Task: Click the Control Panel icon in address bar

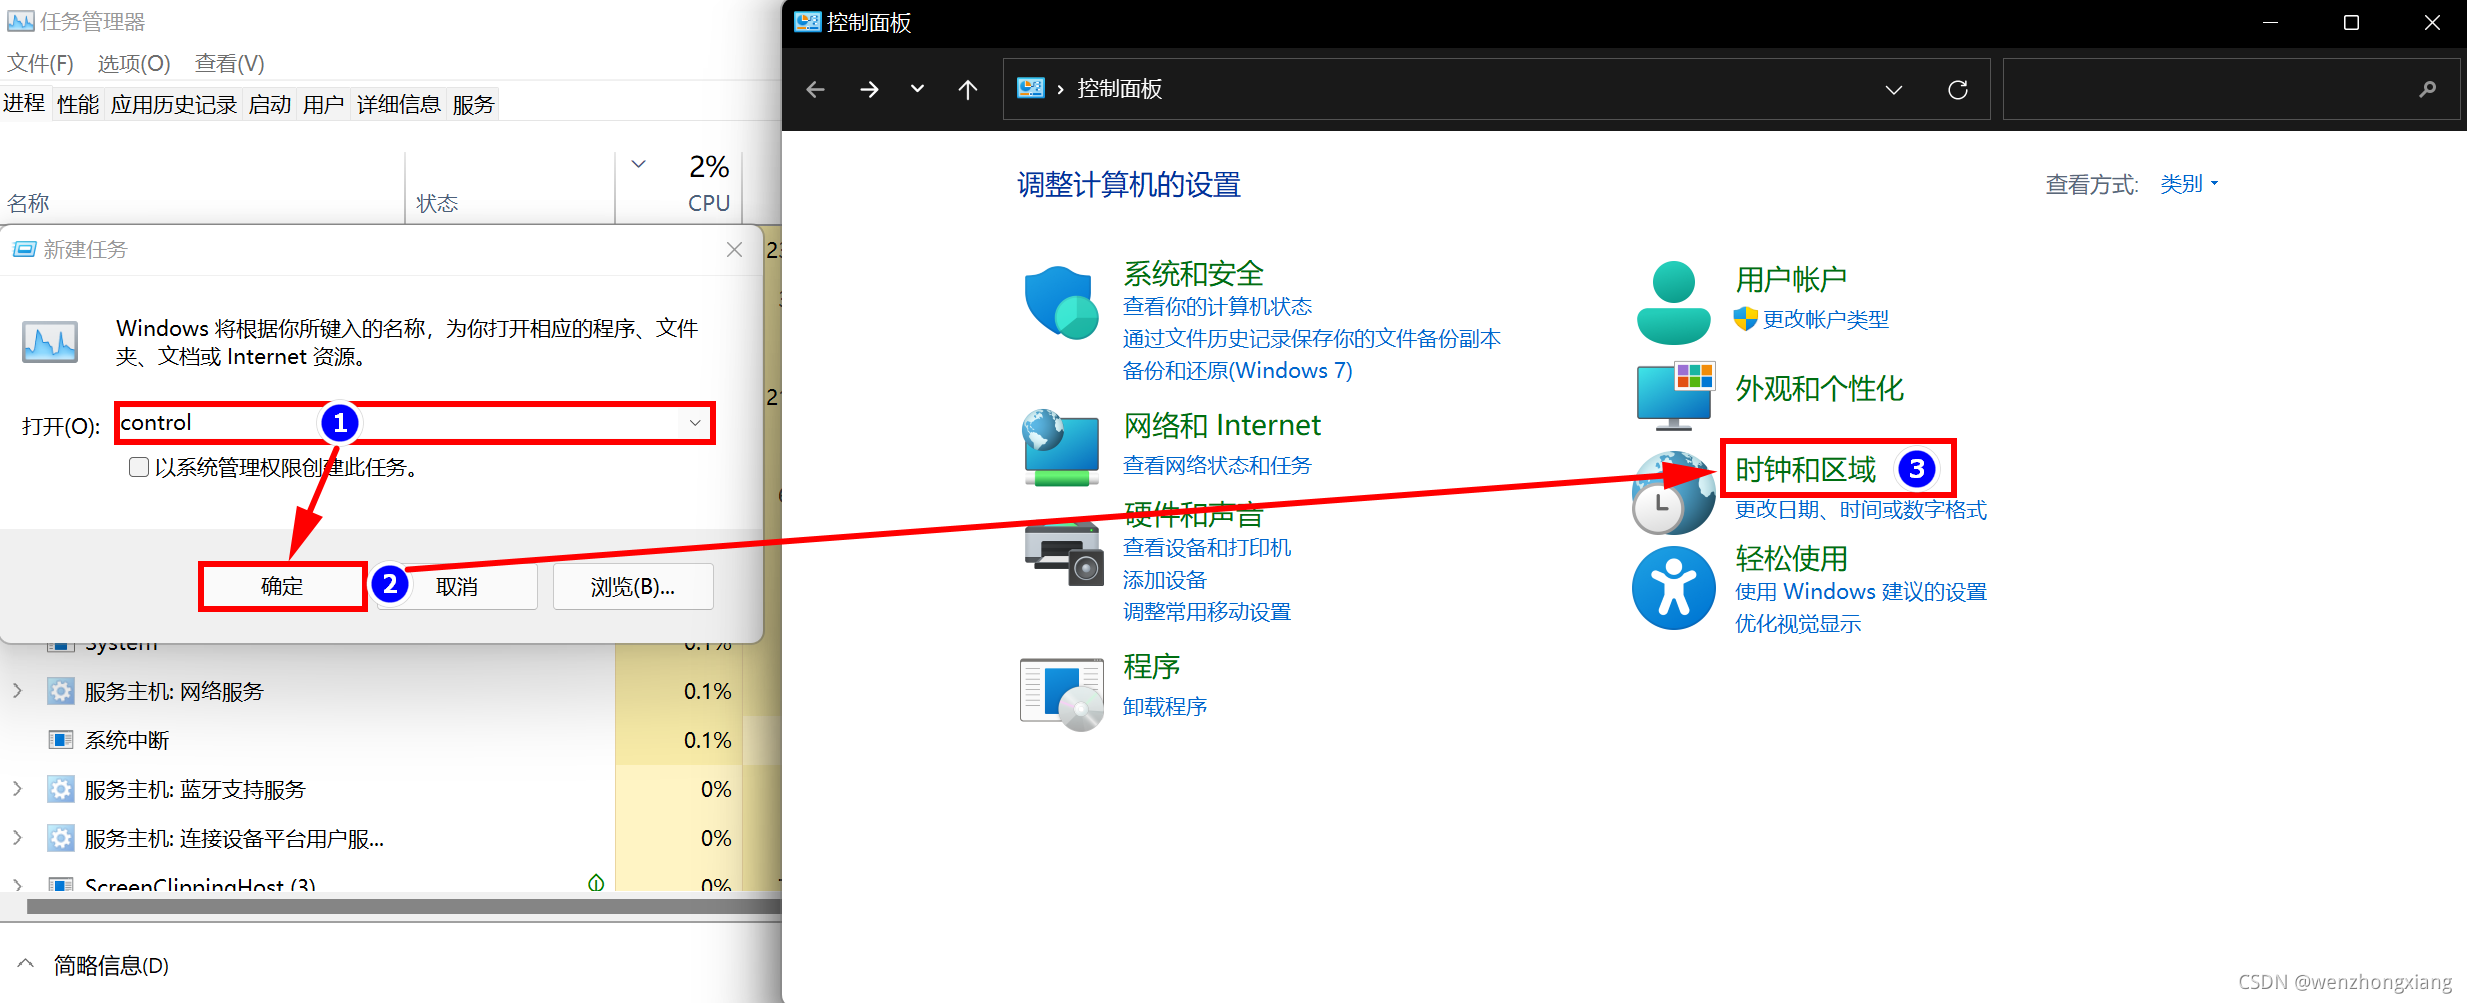Action: pyautogui.click(x=1030, y=88)
